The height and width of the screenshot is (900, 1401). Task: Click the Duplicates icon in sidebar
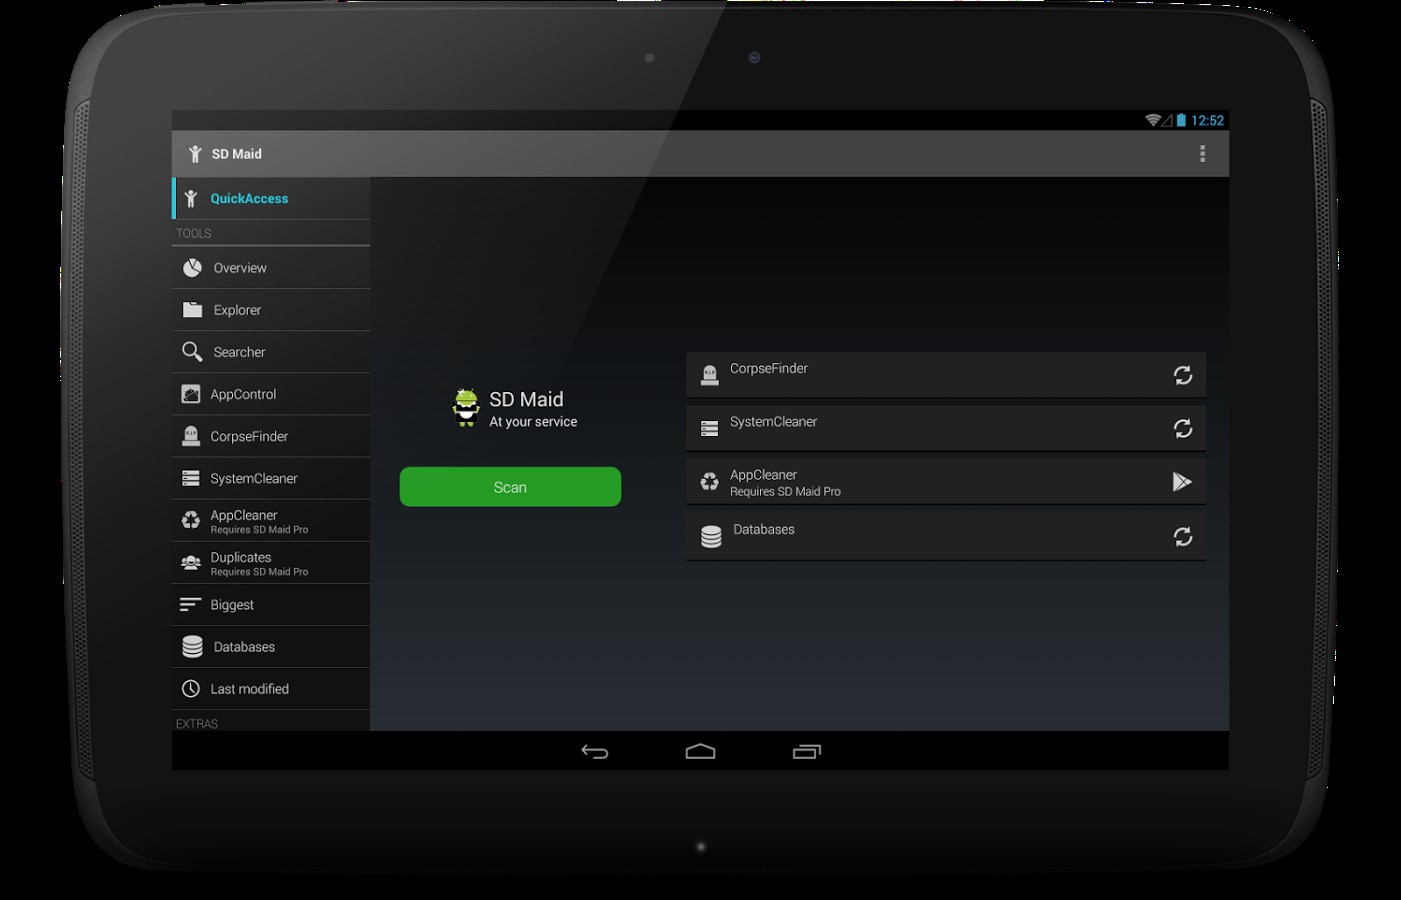point(191,563)
